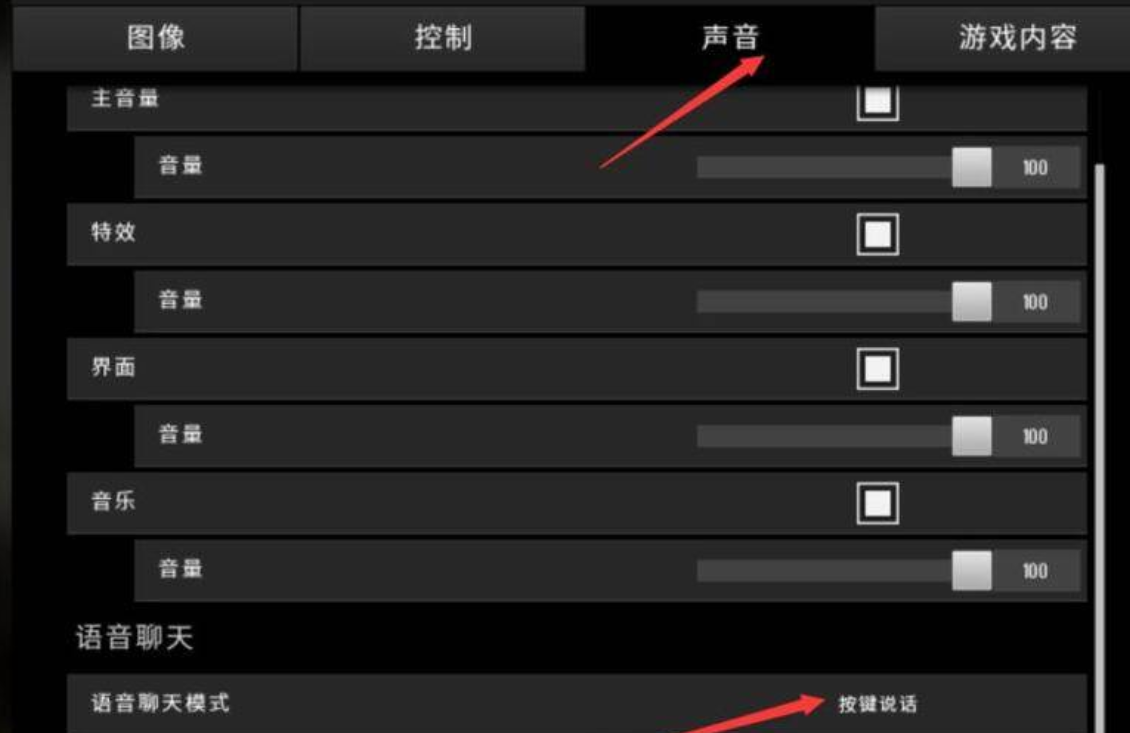This screenshot has height=733, width=1130.
Task: Click the 音乐 volume value 100 field
Action: pyautogui.click(x=1036, y=571)
